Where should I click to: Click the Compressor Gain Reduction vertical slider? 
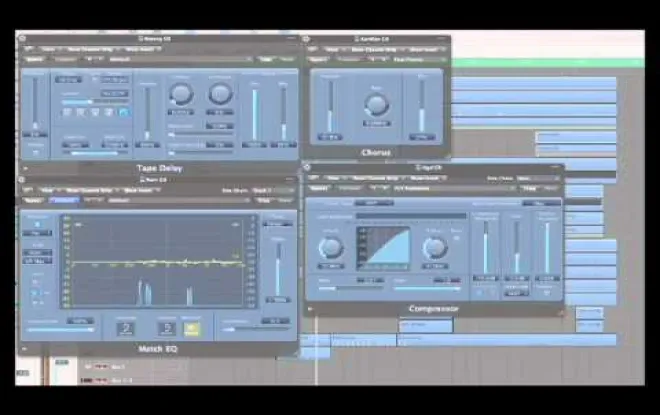[x=485, y=247]
